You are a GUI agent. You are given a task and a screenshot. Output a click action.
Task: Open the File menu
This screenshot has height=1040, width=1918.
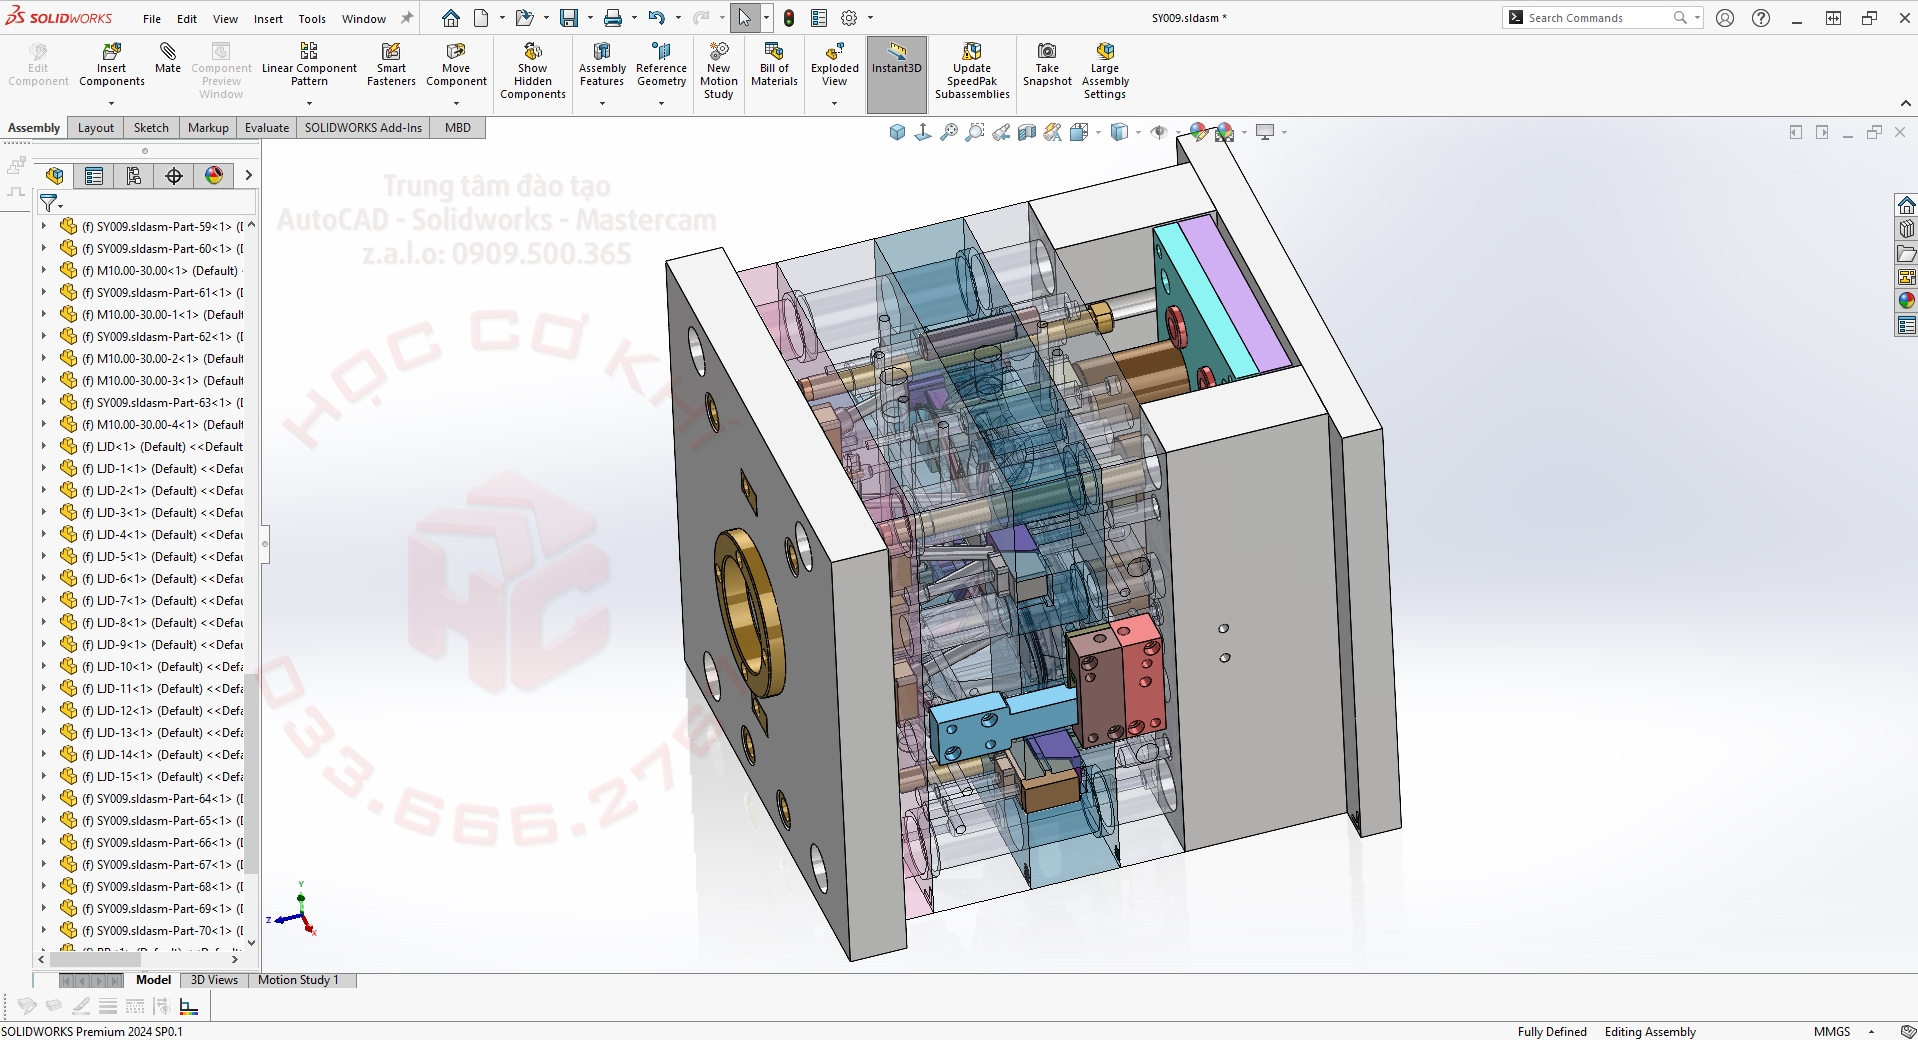click(x=152, y=19)
